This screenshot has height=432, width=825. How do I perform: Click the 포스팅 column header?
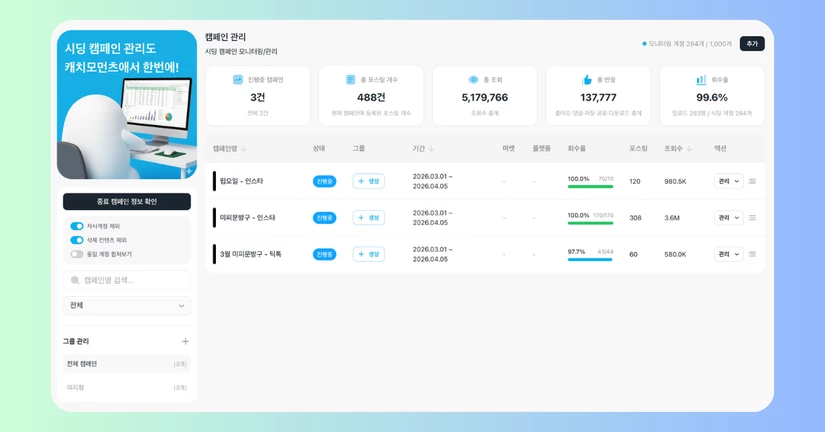point(638,149)
